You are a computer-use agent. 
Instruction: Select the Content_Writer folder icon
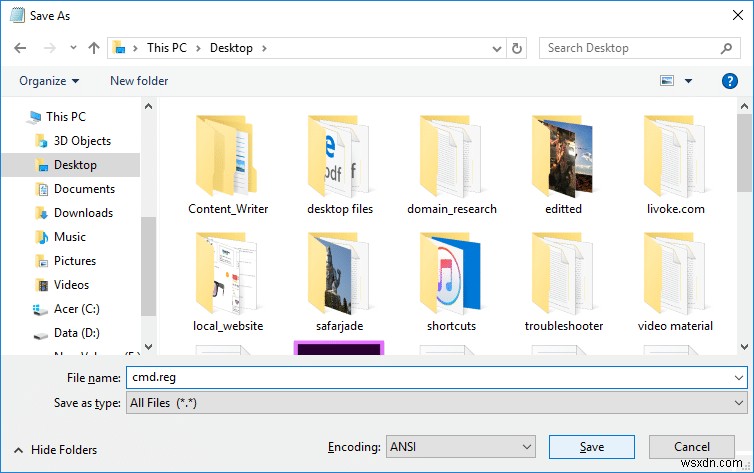(x=227, y=155)
